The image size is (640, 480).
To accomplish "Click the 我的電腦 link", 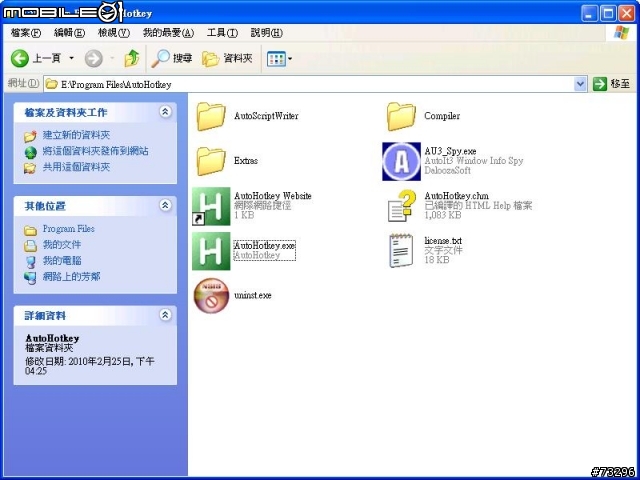I will pyautogui.click(x=62, y=260).
